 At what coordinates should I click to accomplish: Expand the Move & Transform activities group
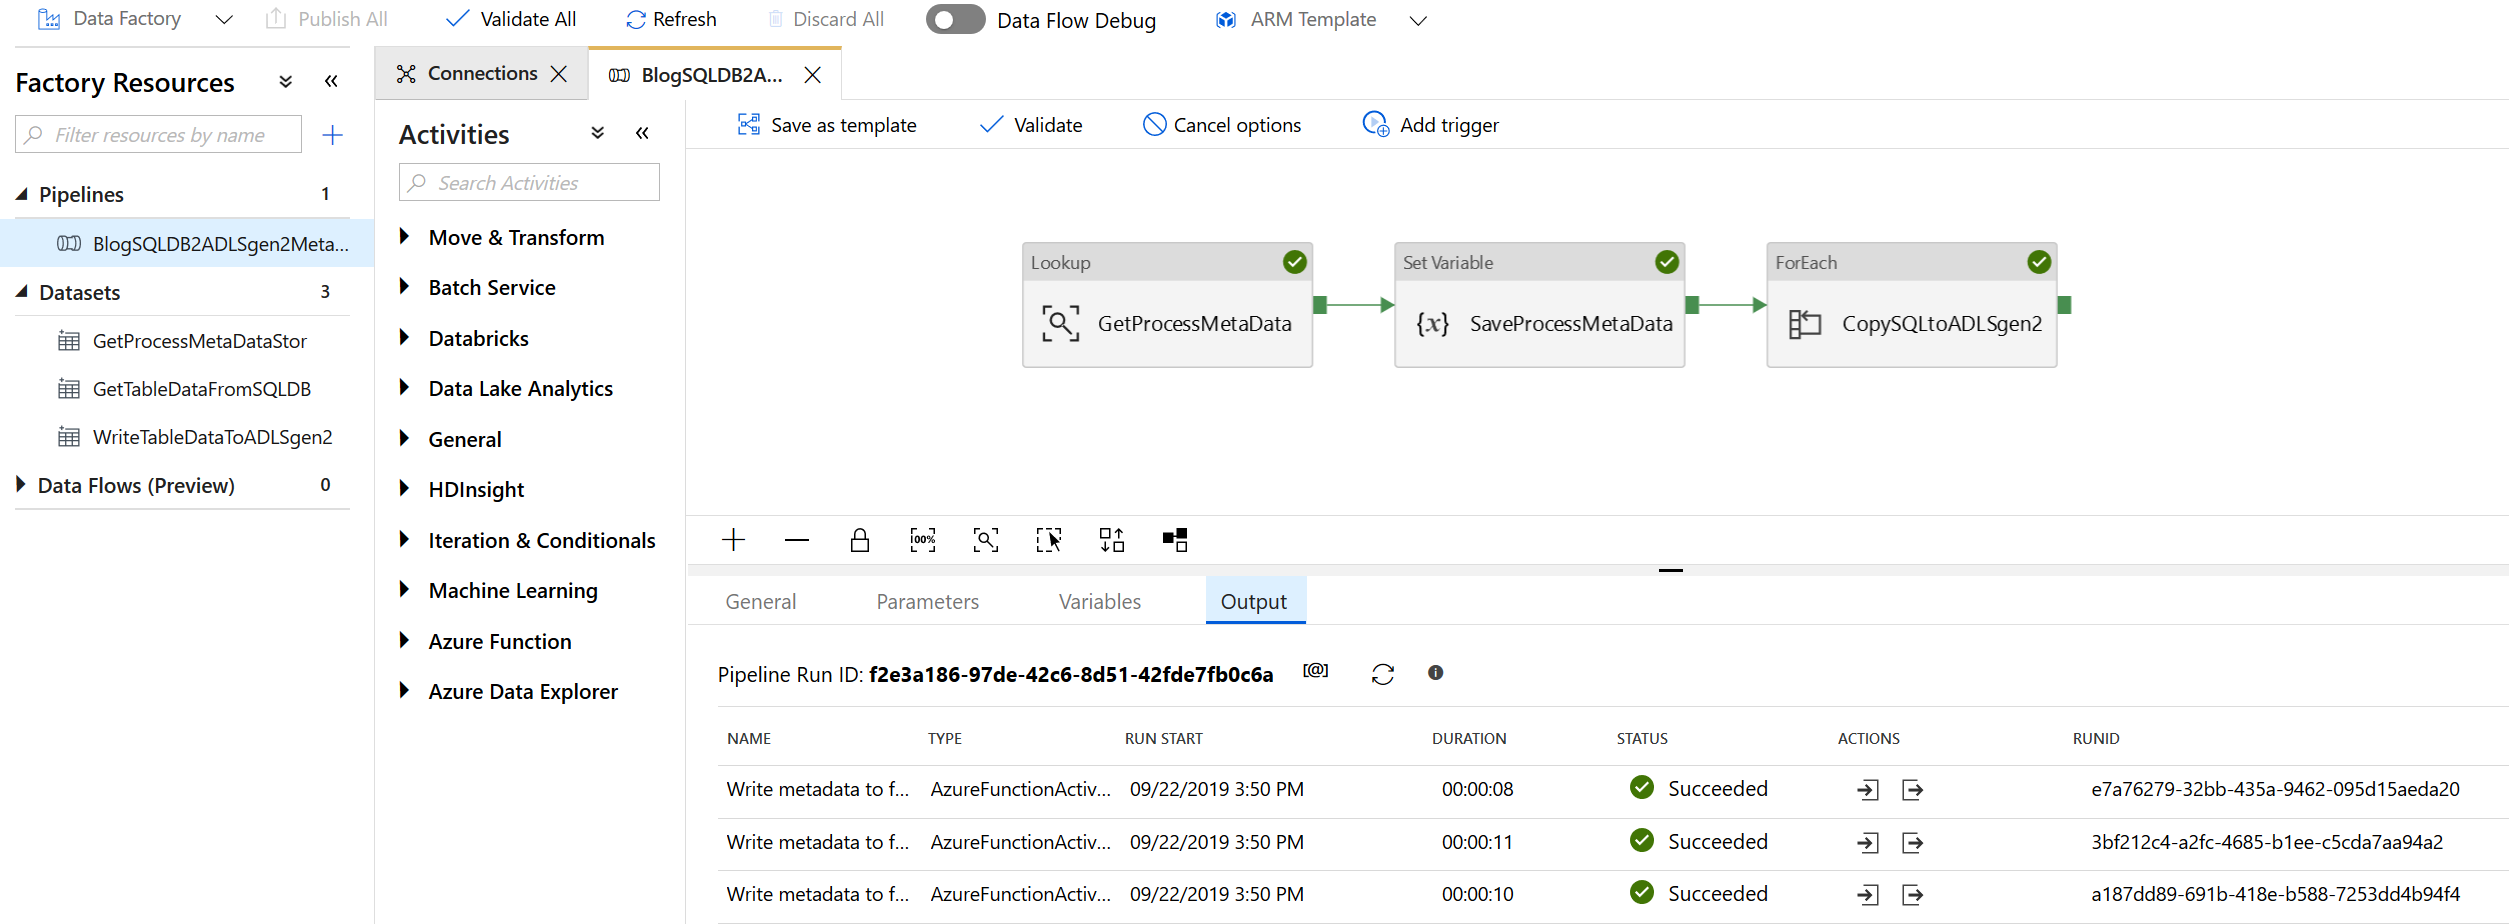[405, 237]
